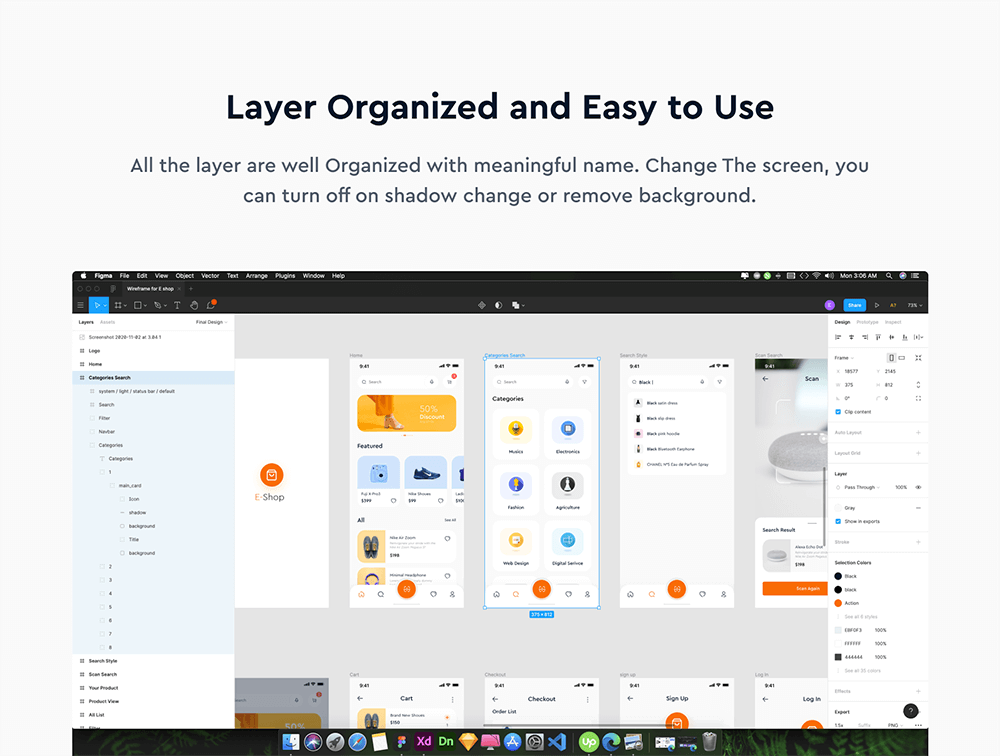This screenshot has height=756, width=1000.
Task: Uncheck the Clip content checkbox
Action: pos(838,412)
